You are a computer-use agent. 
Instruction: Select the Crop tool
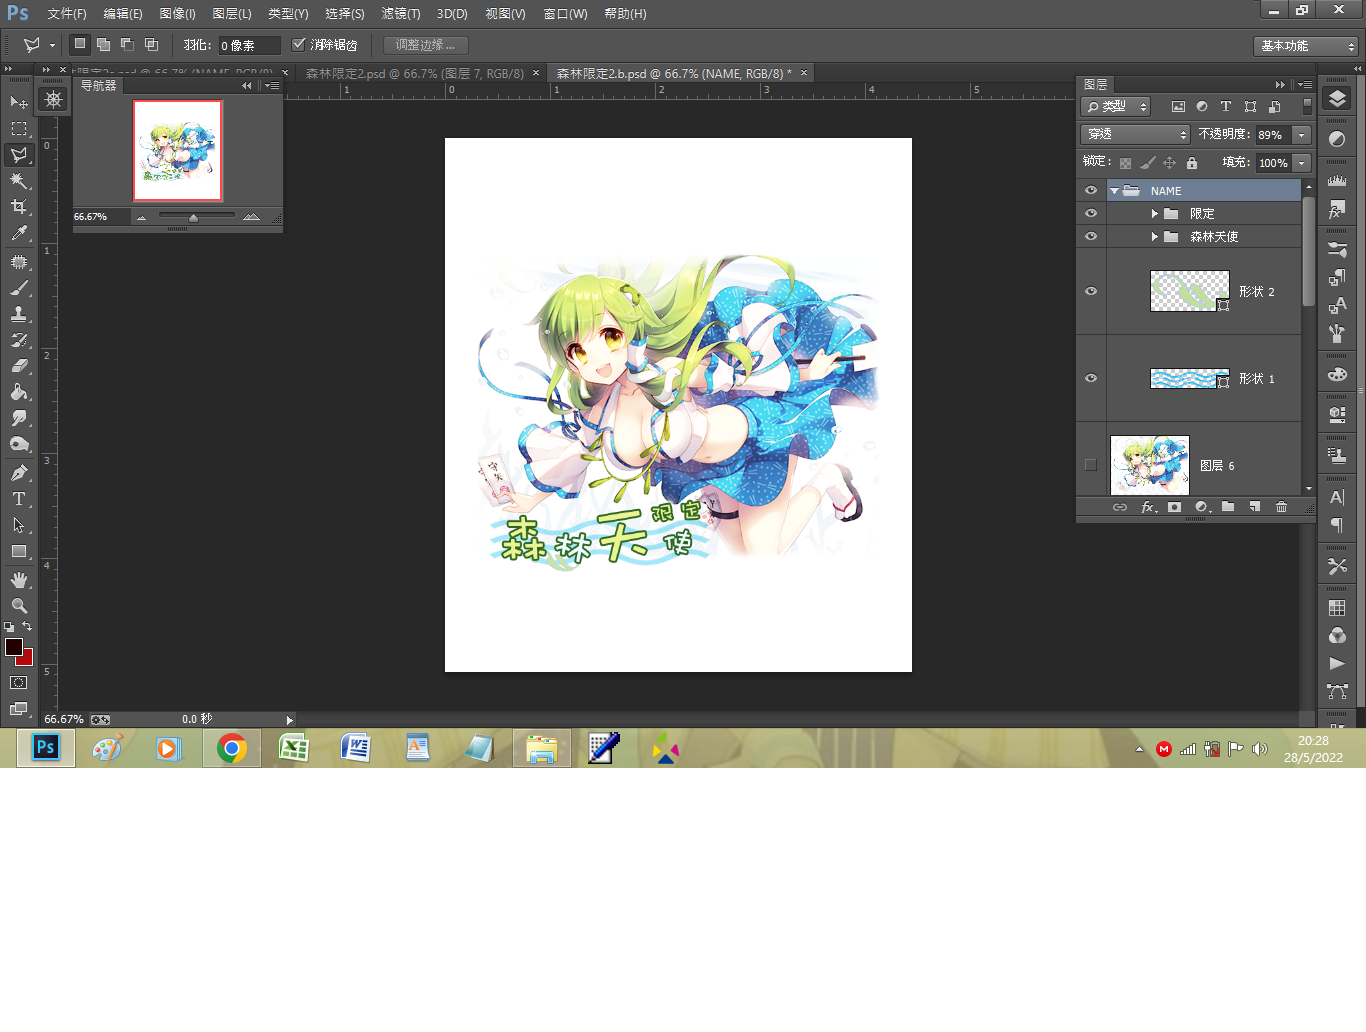coord(19,207)
